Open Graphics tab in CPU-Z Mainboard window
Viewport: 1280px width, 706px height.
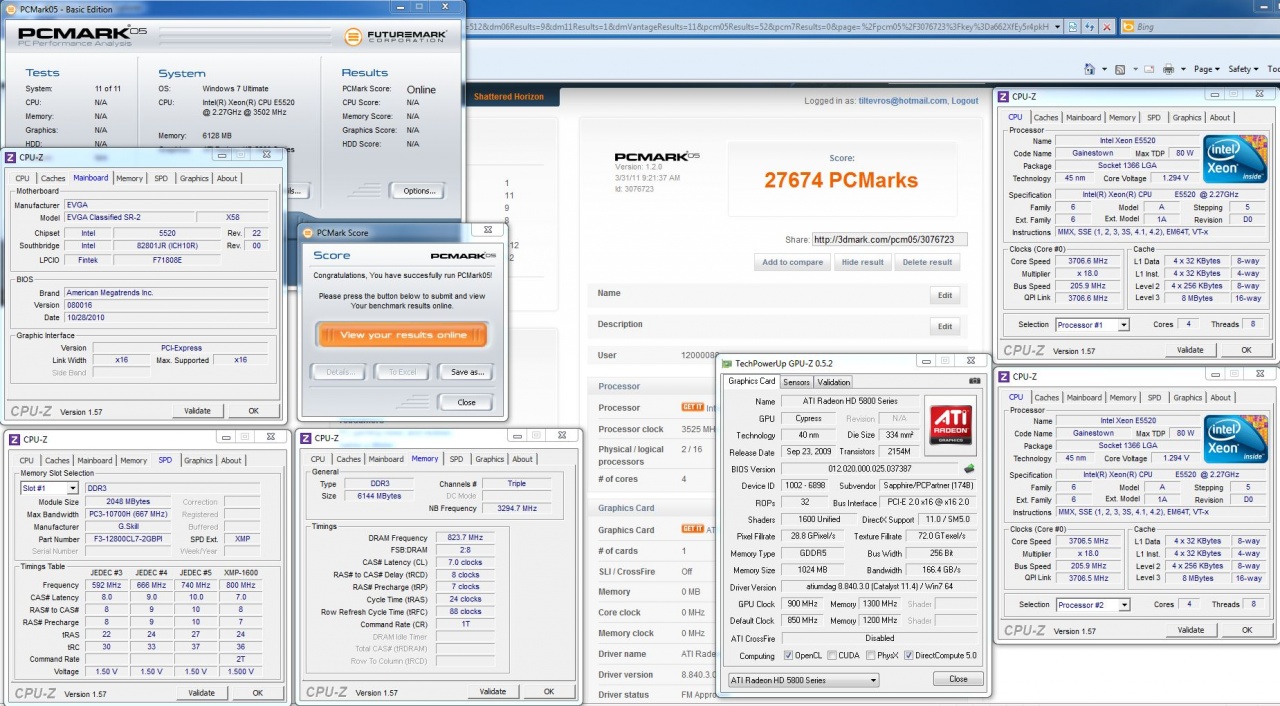194,178
